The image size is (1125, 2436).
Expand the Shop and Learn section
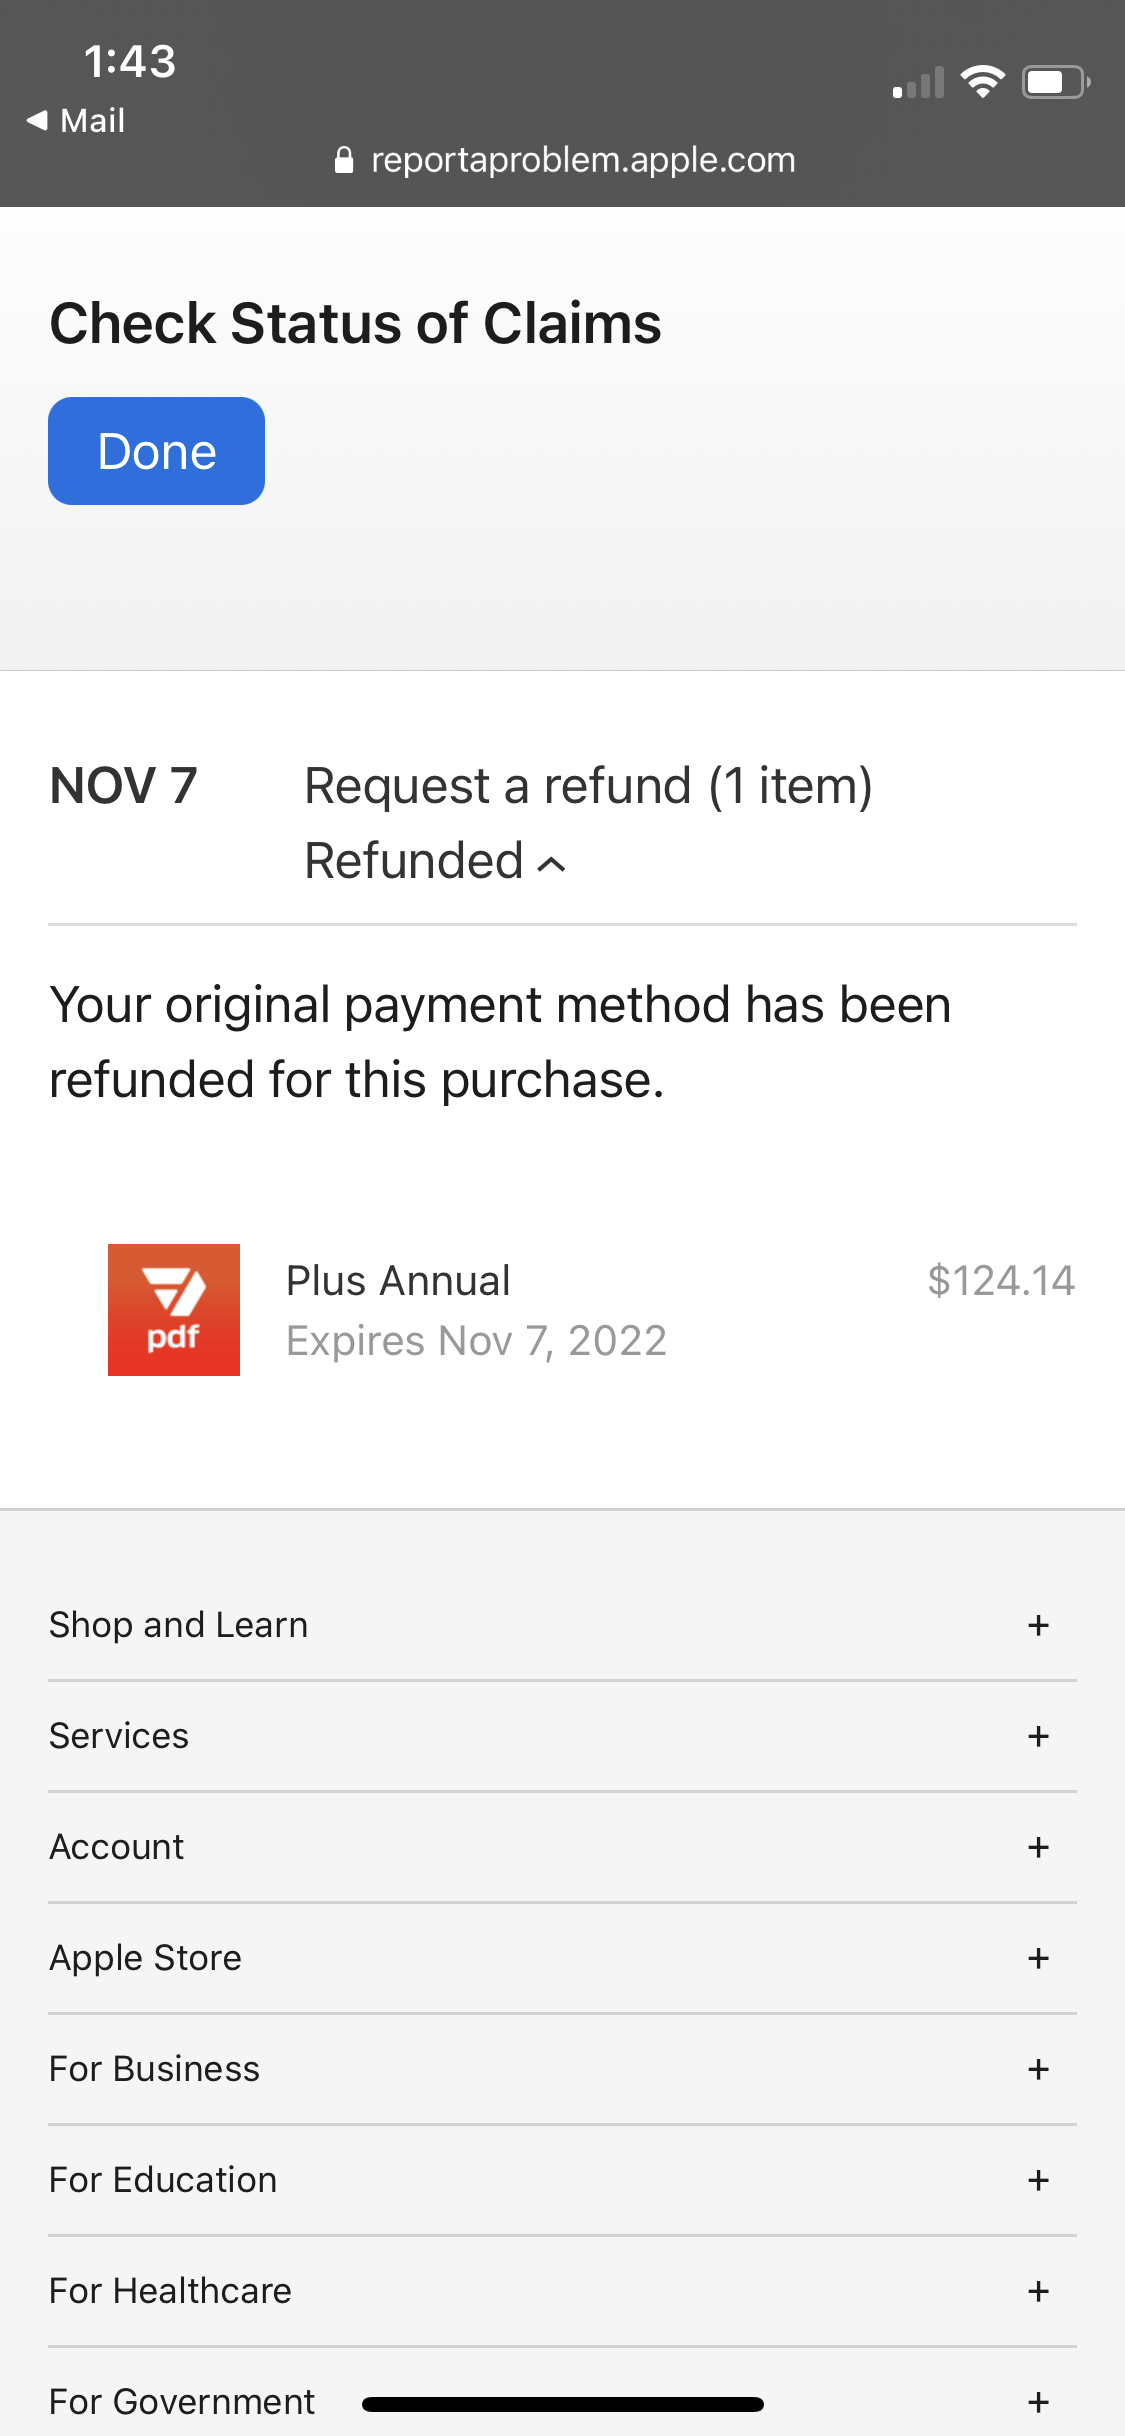point(178,1625)
